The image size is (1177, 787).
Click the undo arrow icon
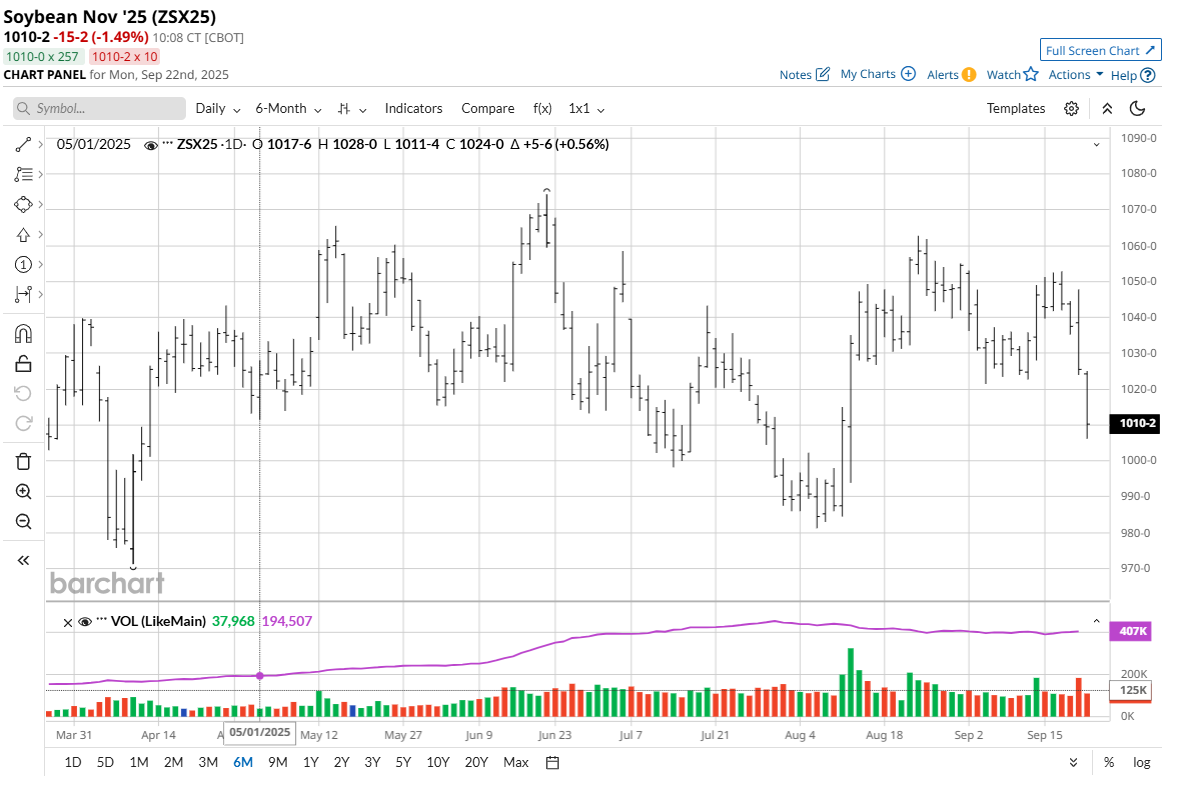[23, 394]
